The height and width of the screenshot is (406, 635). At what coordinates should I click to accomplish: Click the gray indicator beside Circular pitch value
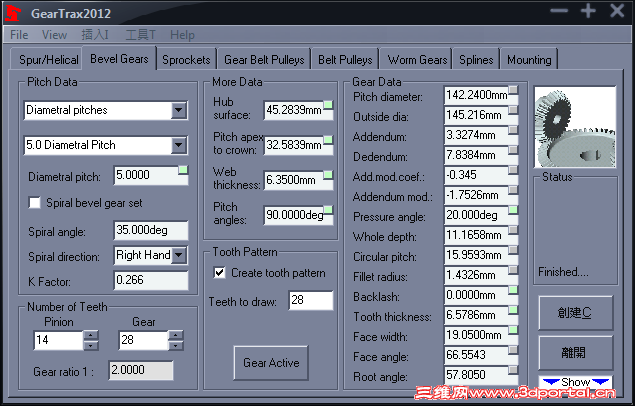[x=513, y=250]
